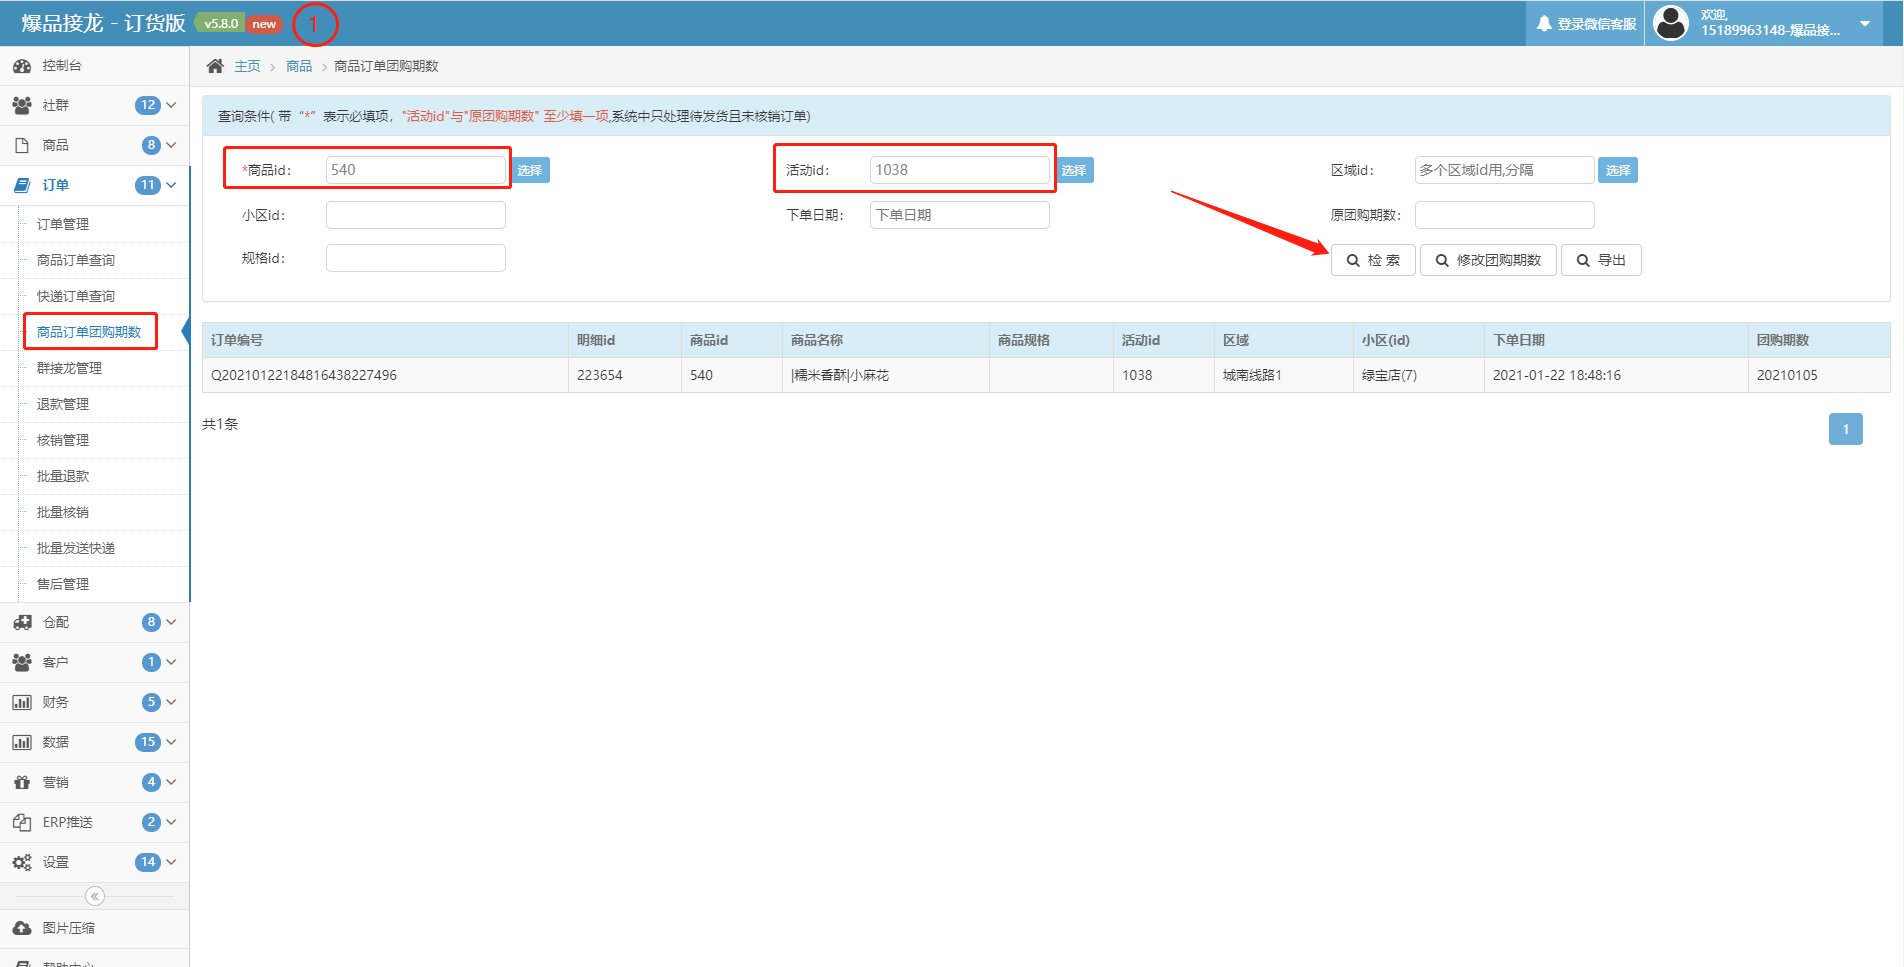Click page 1 pagination button
Image resolution: width=1904 pixels, height=967 pixels.
(x=1846, y=429)
